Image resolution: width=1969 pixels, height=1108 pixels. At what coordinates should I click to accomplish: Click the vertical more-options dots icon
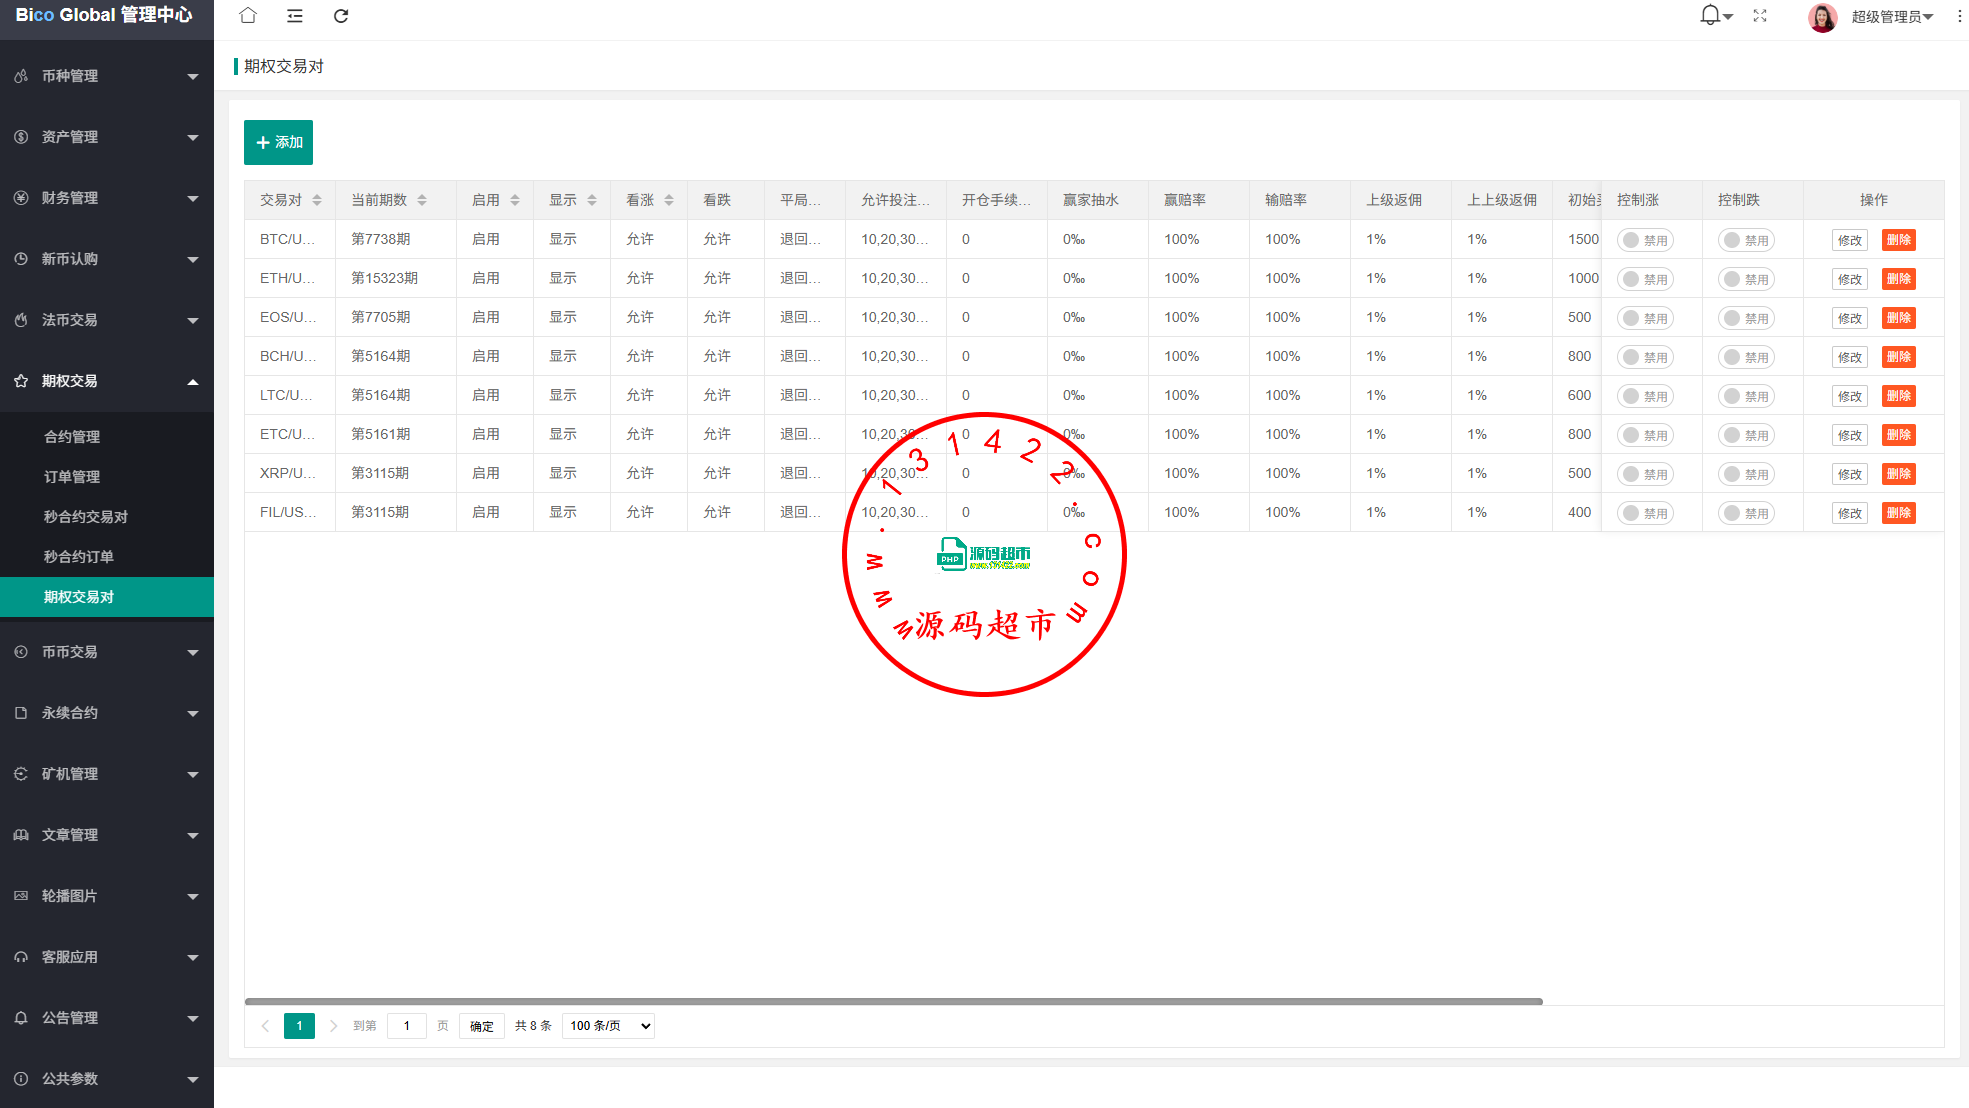click(1959, 16)
